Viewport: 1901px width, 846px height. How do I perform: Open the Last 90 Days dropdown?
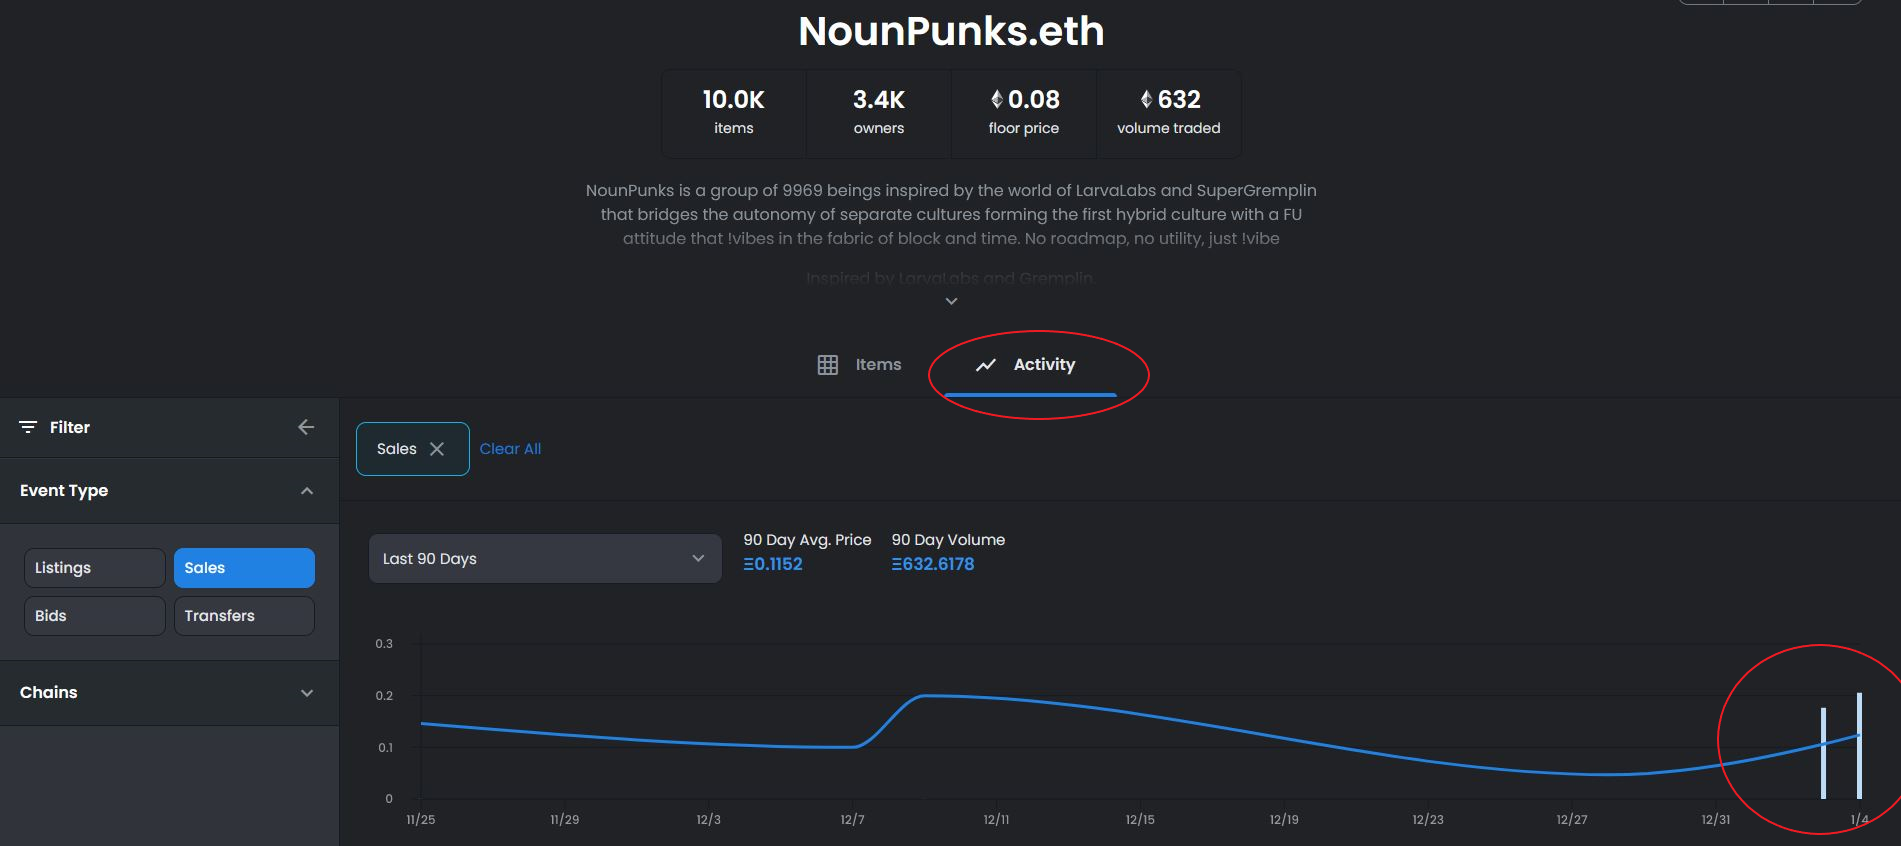pos(545,559)
